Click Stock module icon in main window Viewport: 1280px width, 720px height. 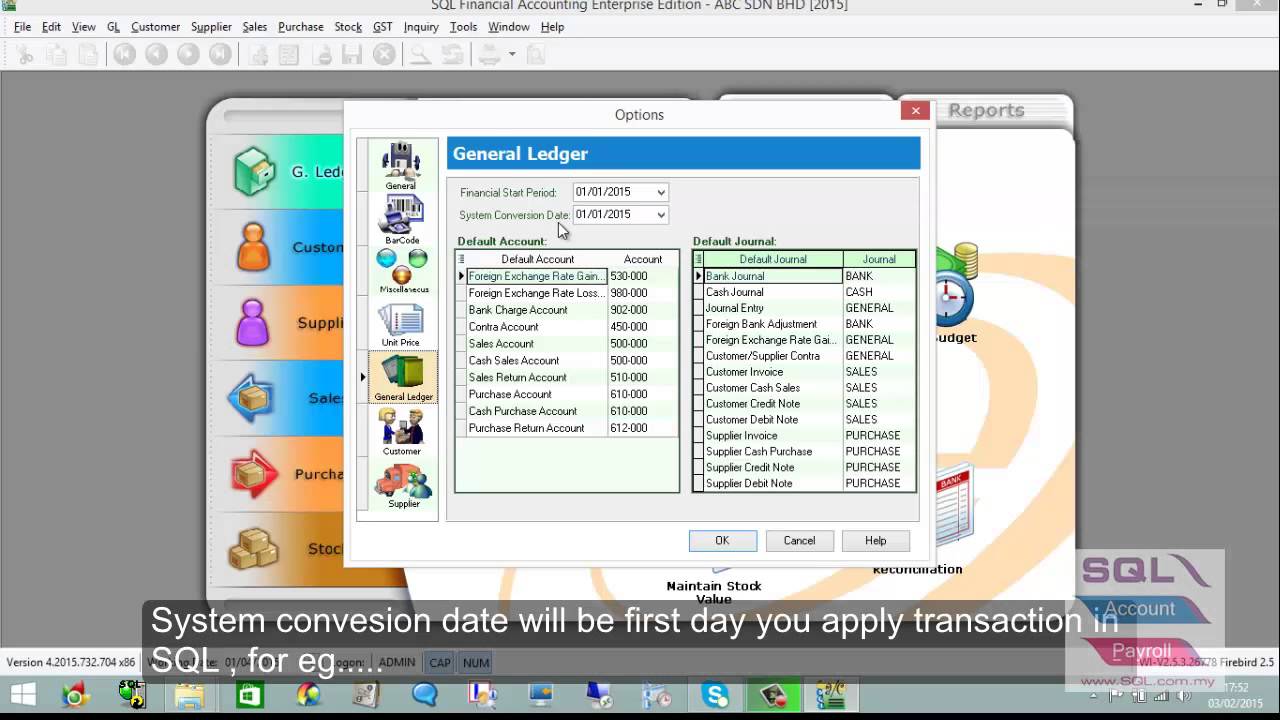253,549
